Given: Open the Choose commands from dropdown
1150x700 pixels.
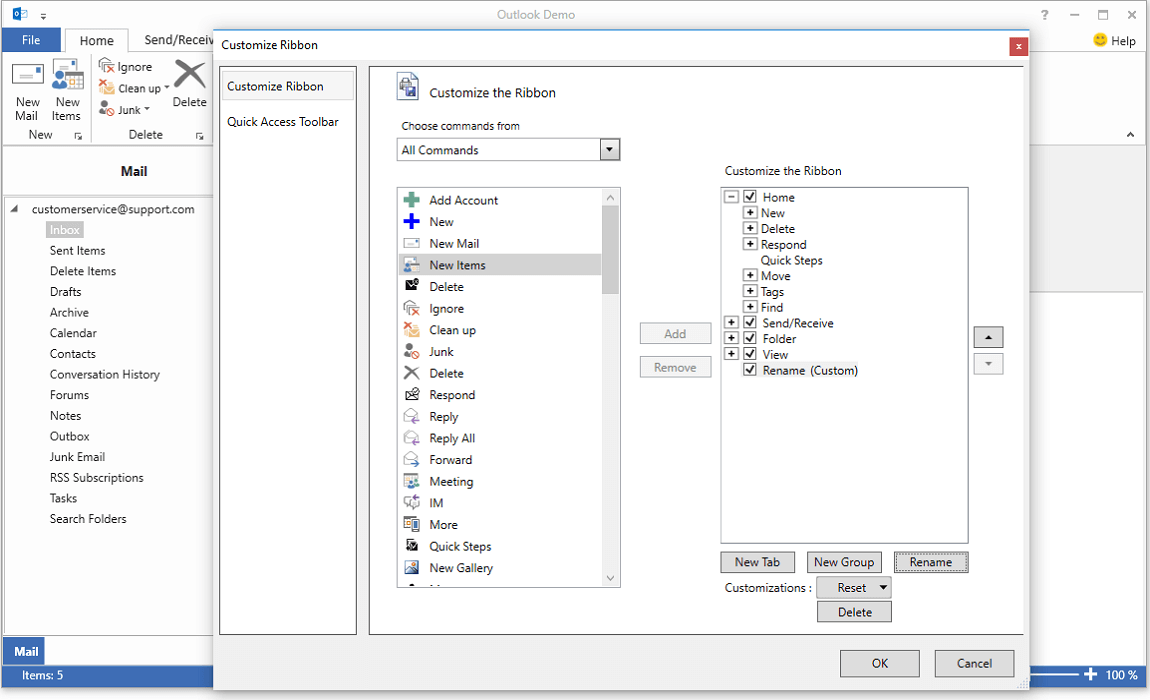Looking at the screenshot, I should 609,150.
